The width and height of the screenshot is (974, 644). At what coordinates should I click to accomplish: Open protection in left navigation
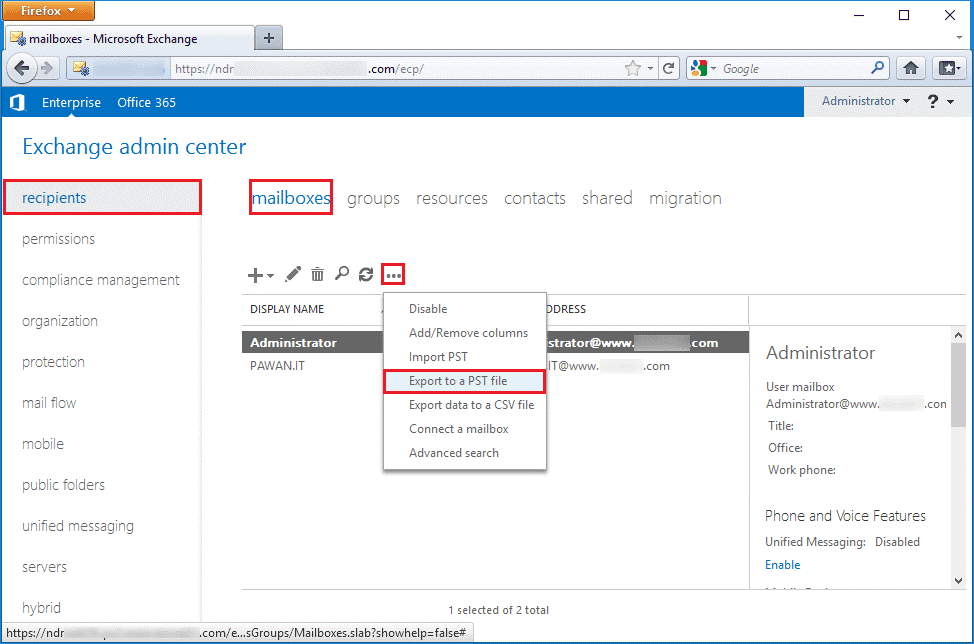(53, 362)
